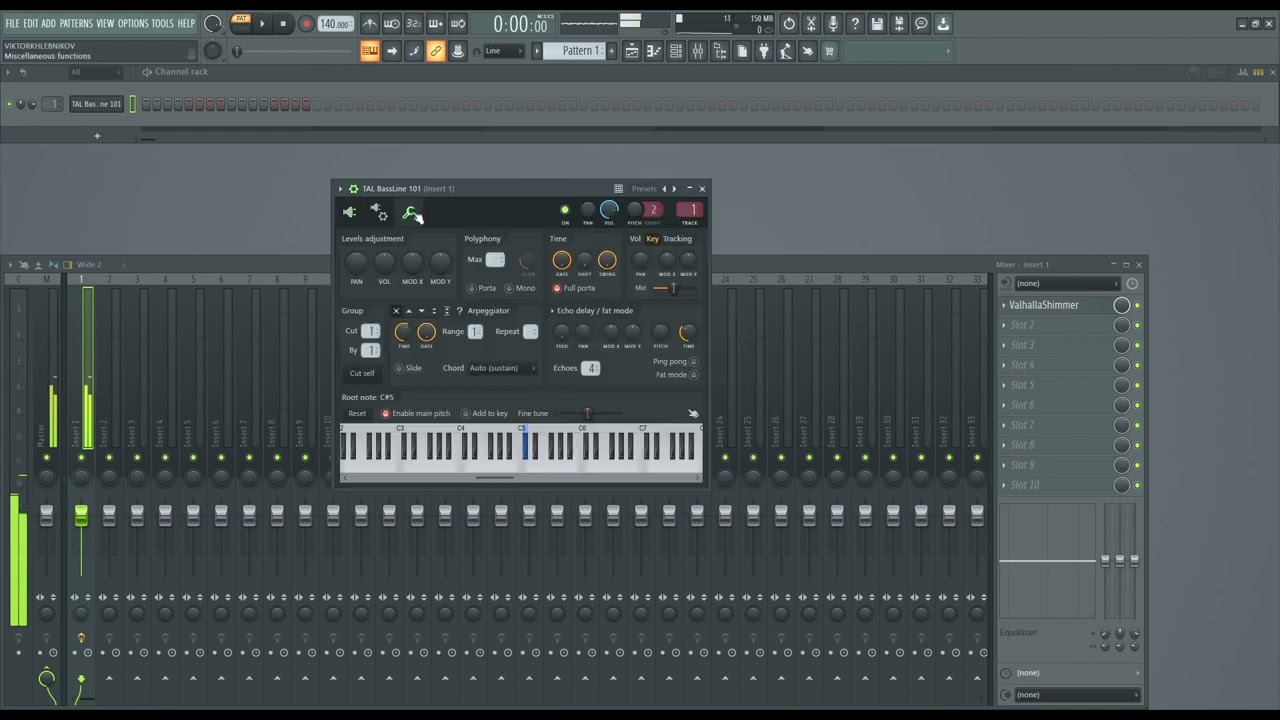The width and height of the screenshot is (1280, 720).
Task: Click the save project floppy icon
Action: click(877, 24)
